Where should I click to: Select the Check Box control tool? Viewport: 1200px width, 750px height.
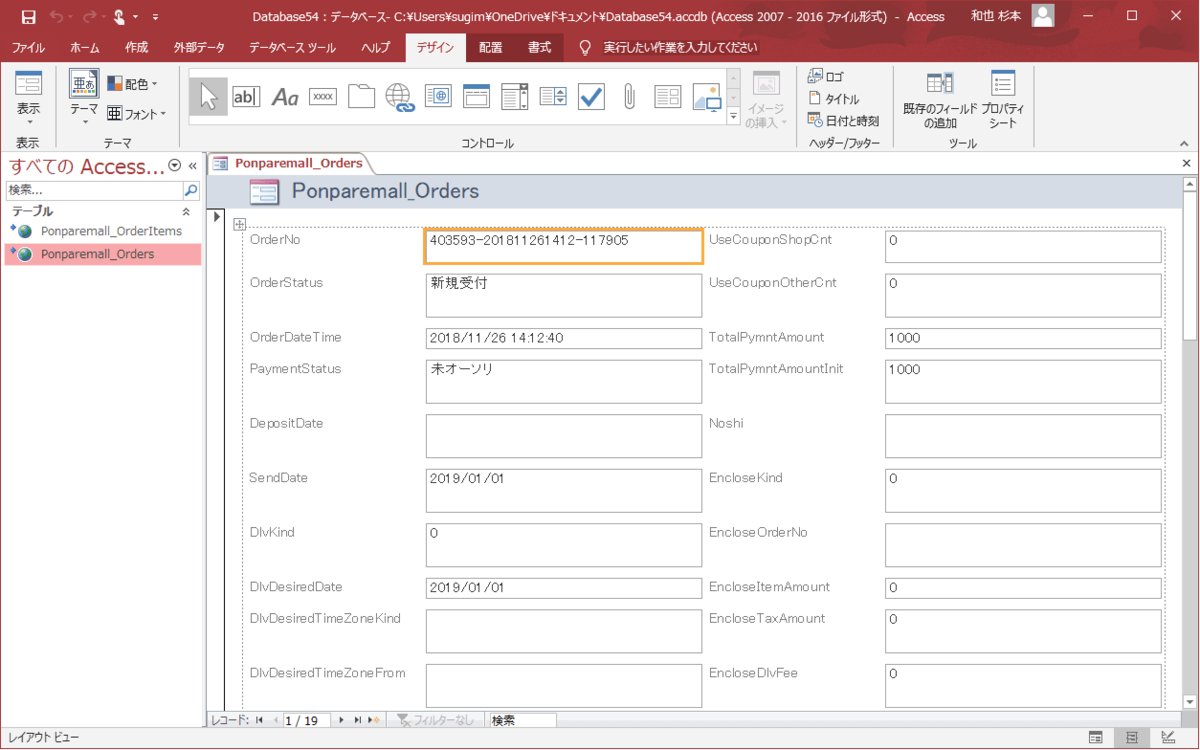[x=591, y=96]
